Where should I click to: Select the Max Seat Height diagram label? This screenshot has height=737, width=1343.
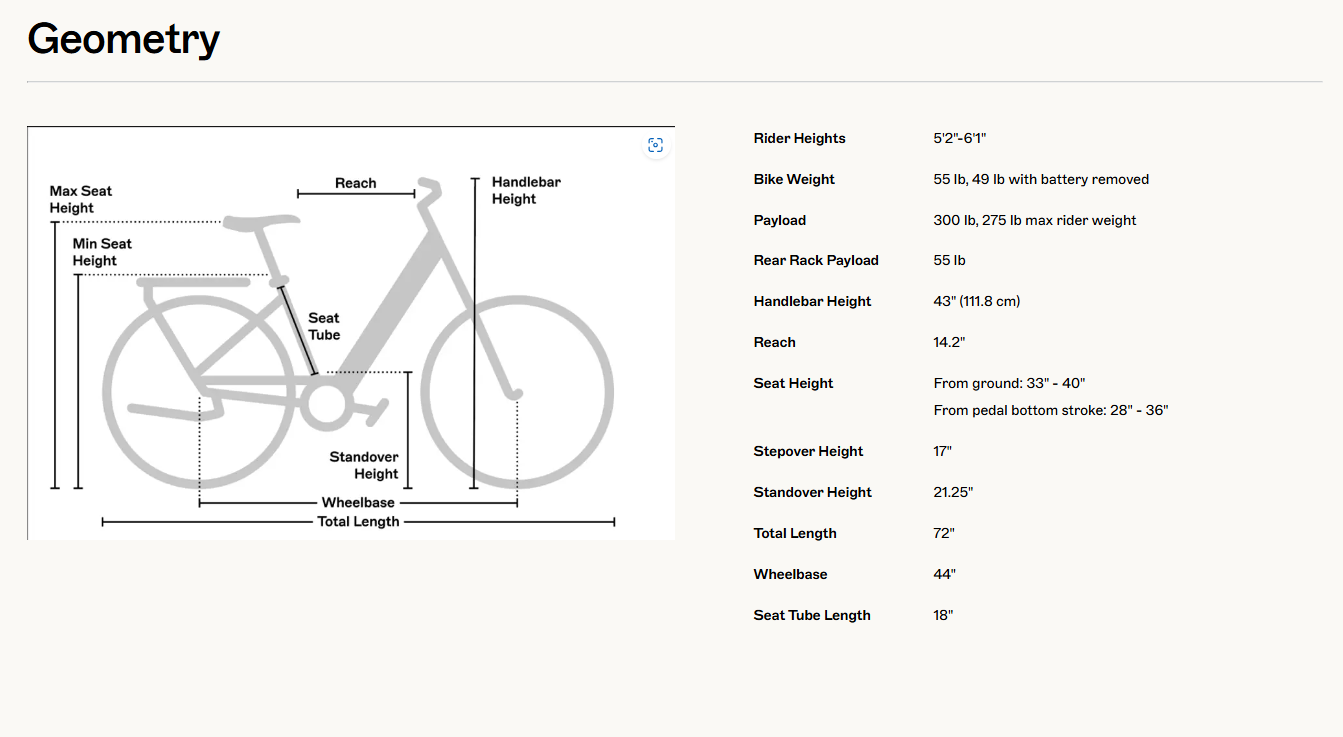tap(81, 199)
